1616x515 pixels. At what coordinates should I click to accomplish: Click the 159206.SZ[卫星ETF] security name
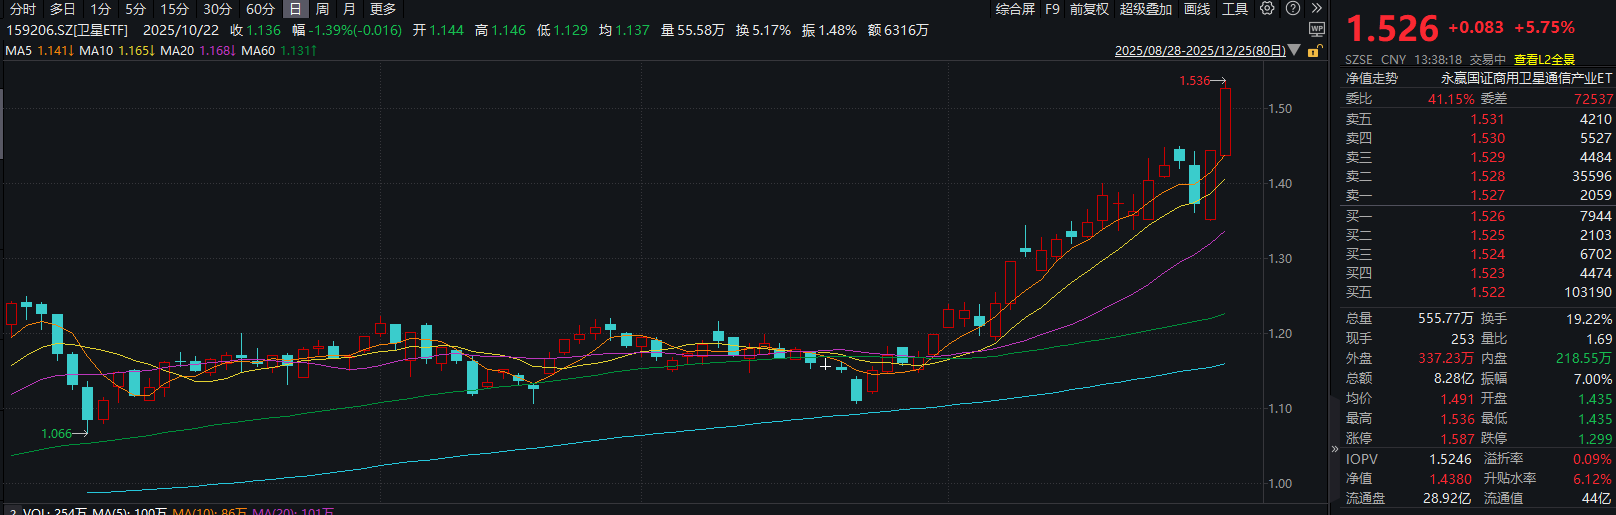point(68,31)
